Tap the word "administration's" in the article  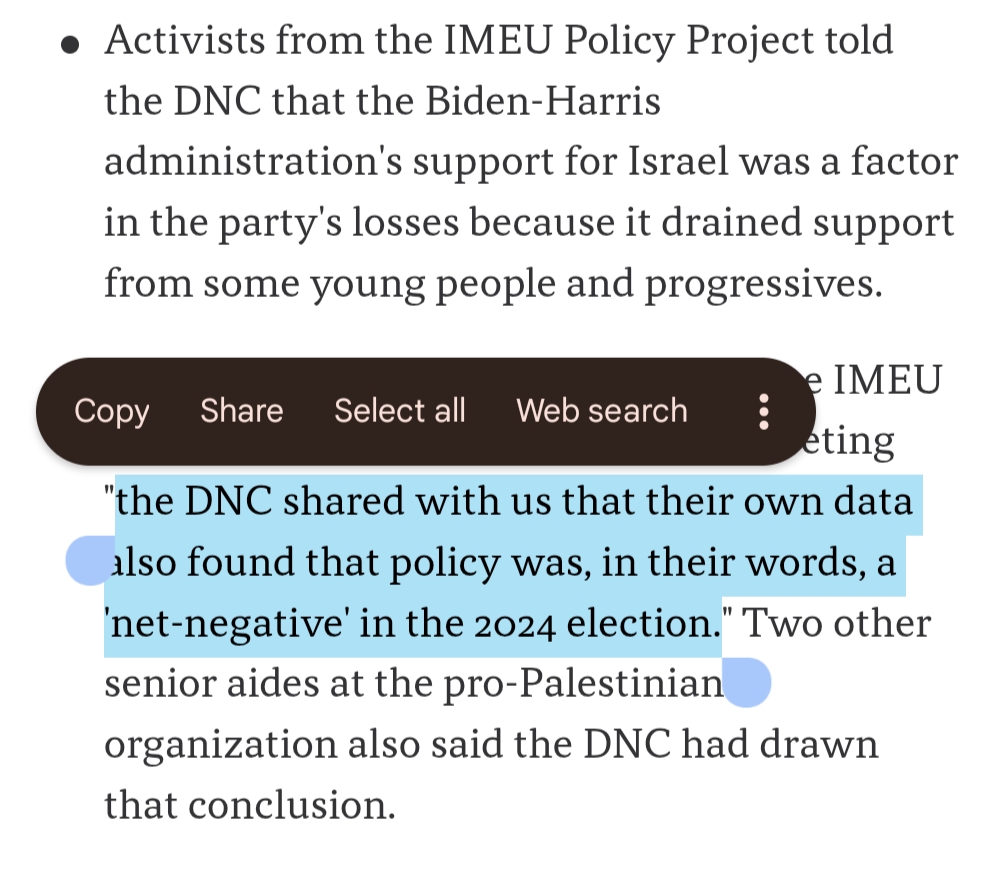[264, 162]
